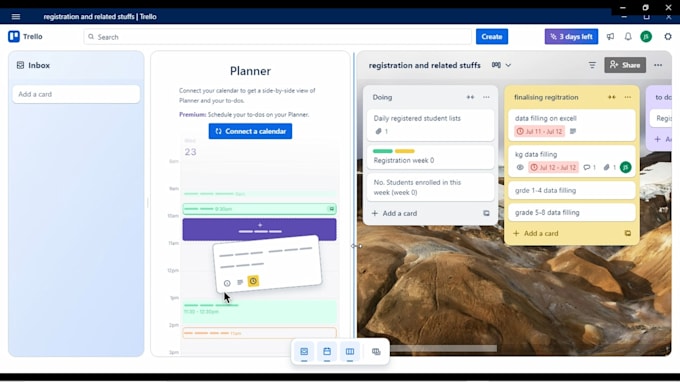680x382 pixels.
Task: Open the board filter icon
Action: 592,65
